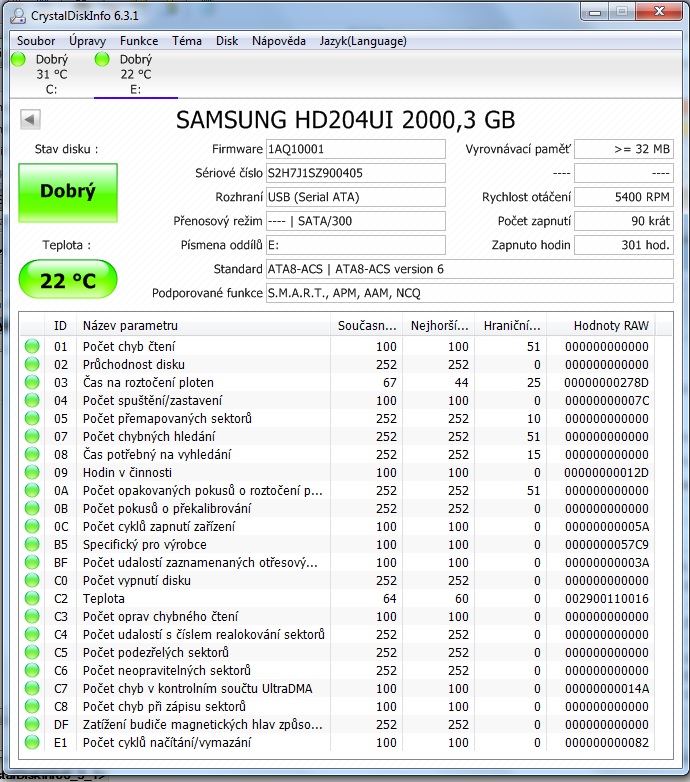The height and width of the screenshot is (782, 690).
Task: Select the row 'Počet podezřelých sektorů'
Action: tap(338, 652)
